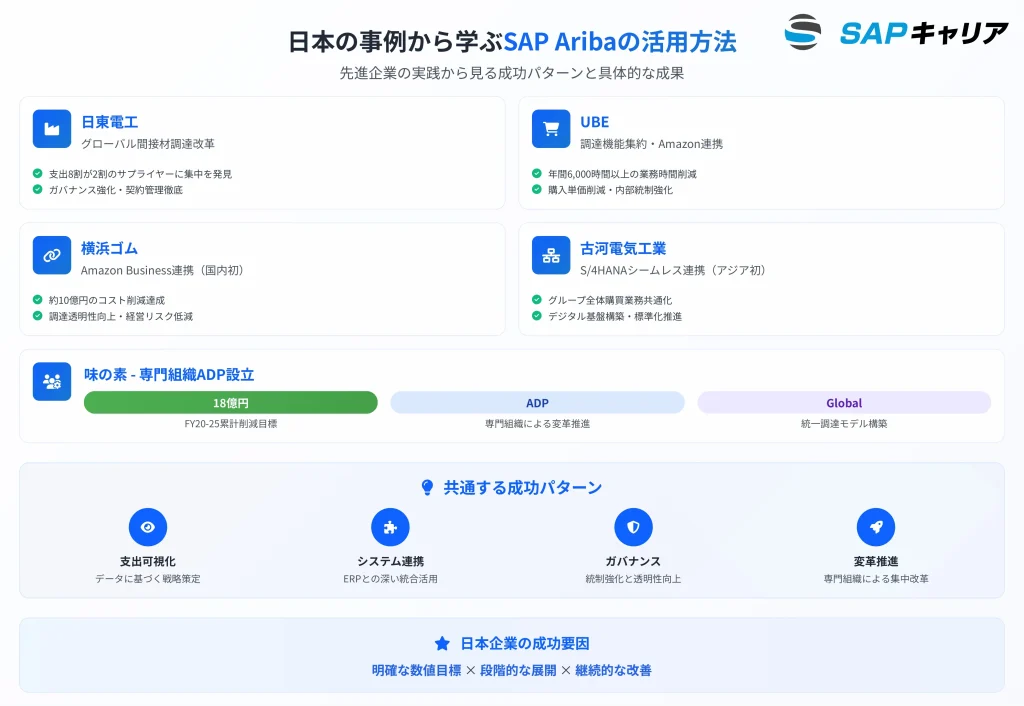The image size is (1024, 706).
Task: Click the 味の素 - 専門組織ADP設立 heading
Action: (x=169, y=375)
